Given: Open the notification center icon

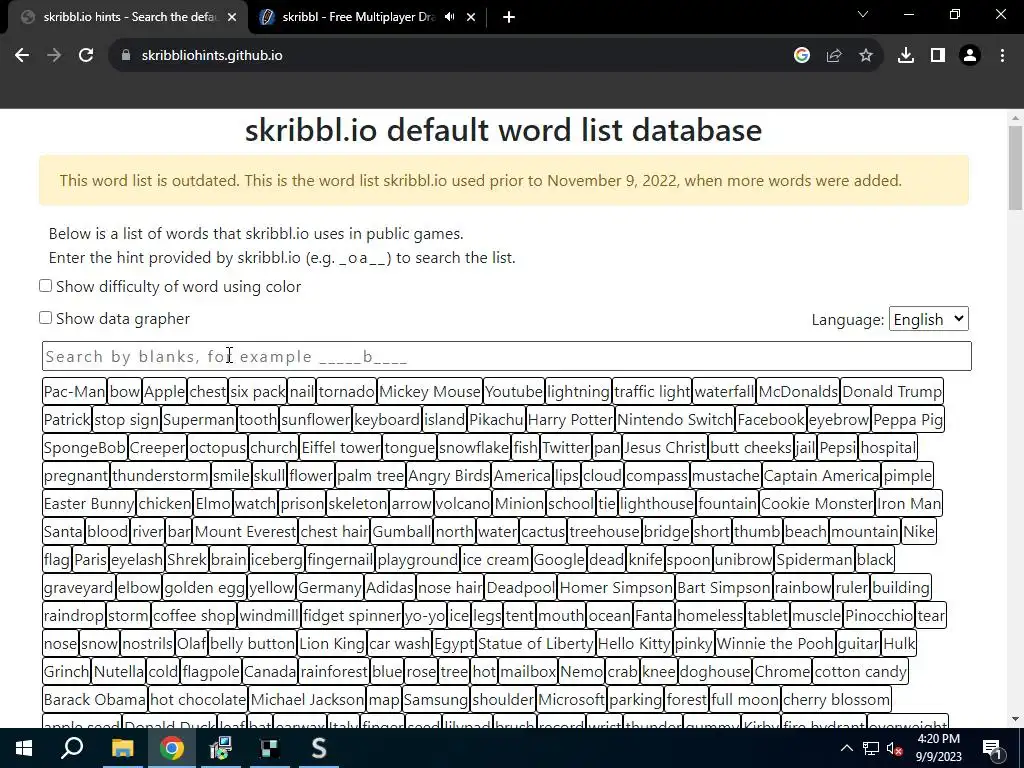Looking at the screenshot, I should pos(992,748).
